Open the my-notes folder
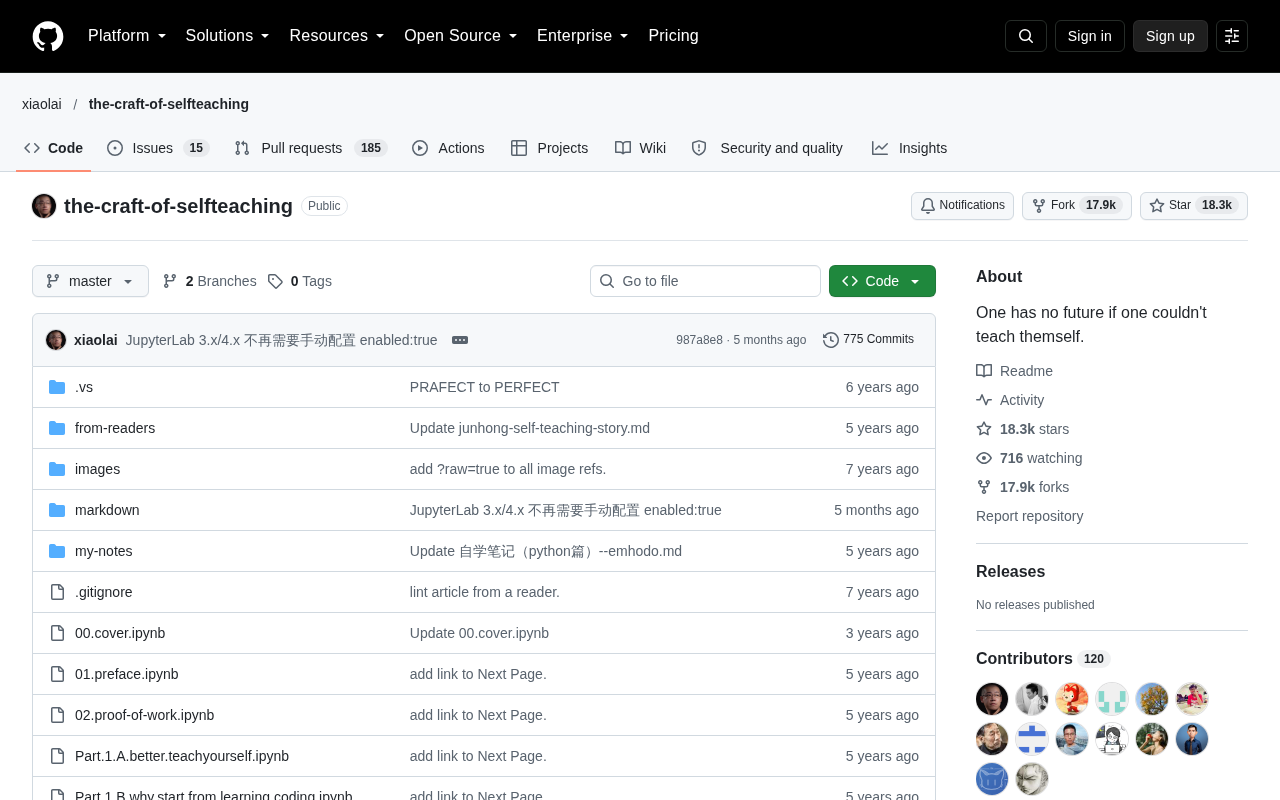This screenshot has height=800, width=1280. (104, 551)
